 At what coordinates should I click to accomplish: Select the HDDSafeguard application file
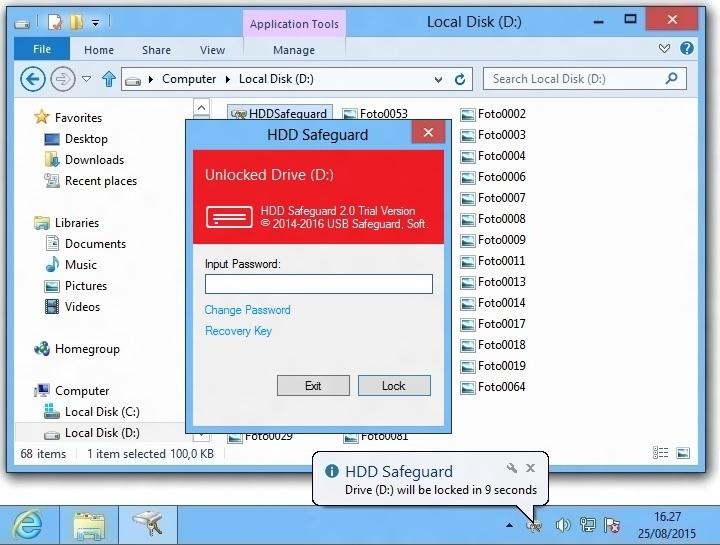click(280, 113)
